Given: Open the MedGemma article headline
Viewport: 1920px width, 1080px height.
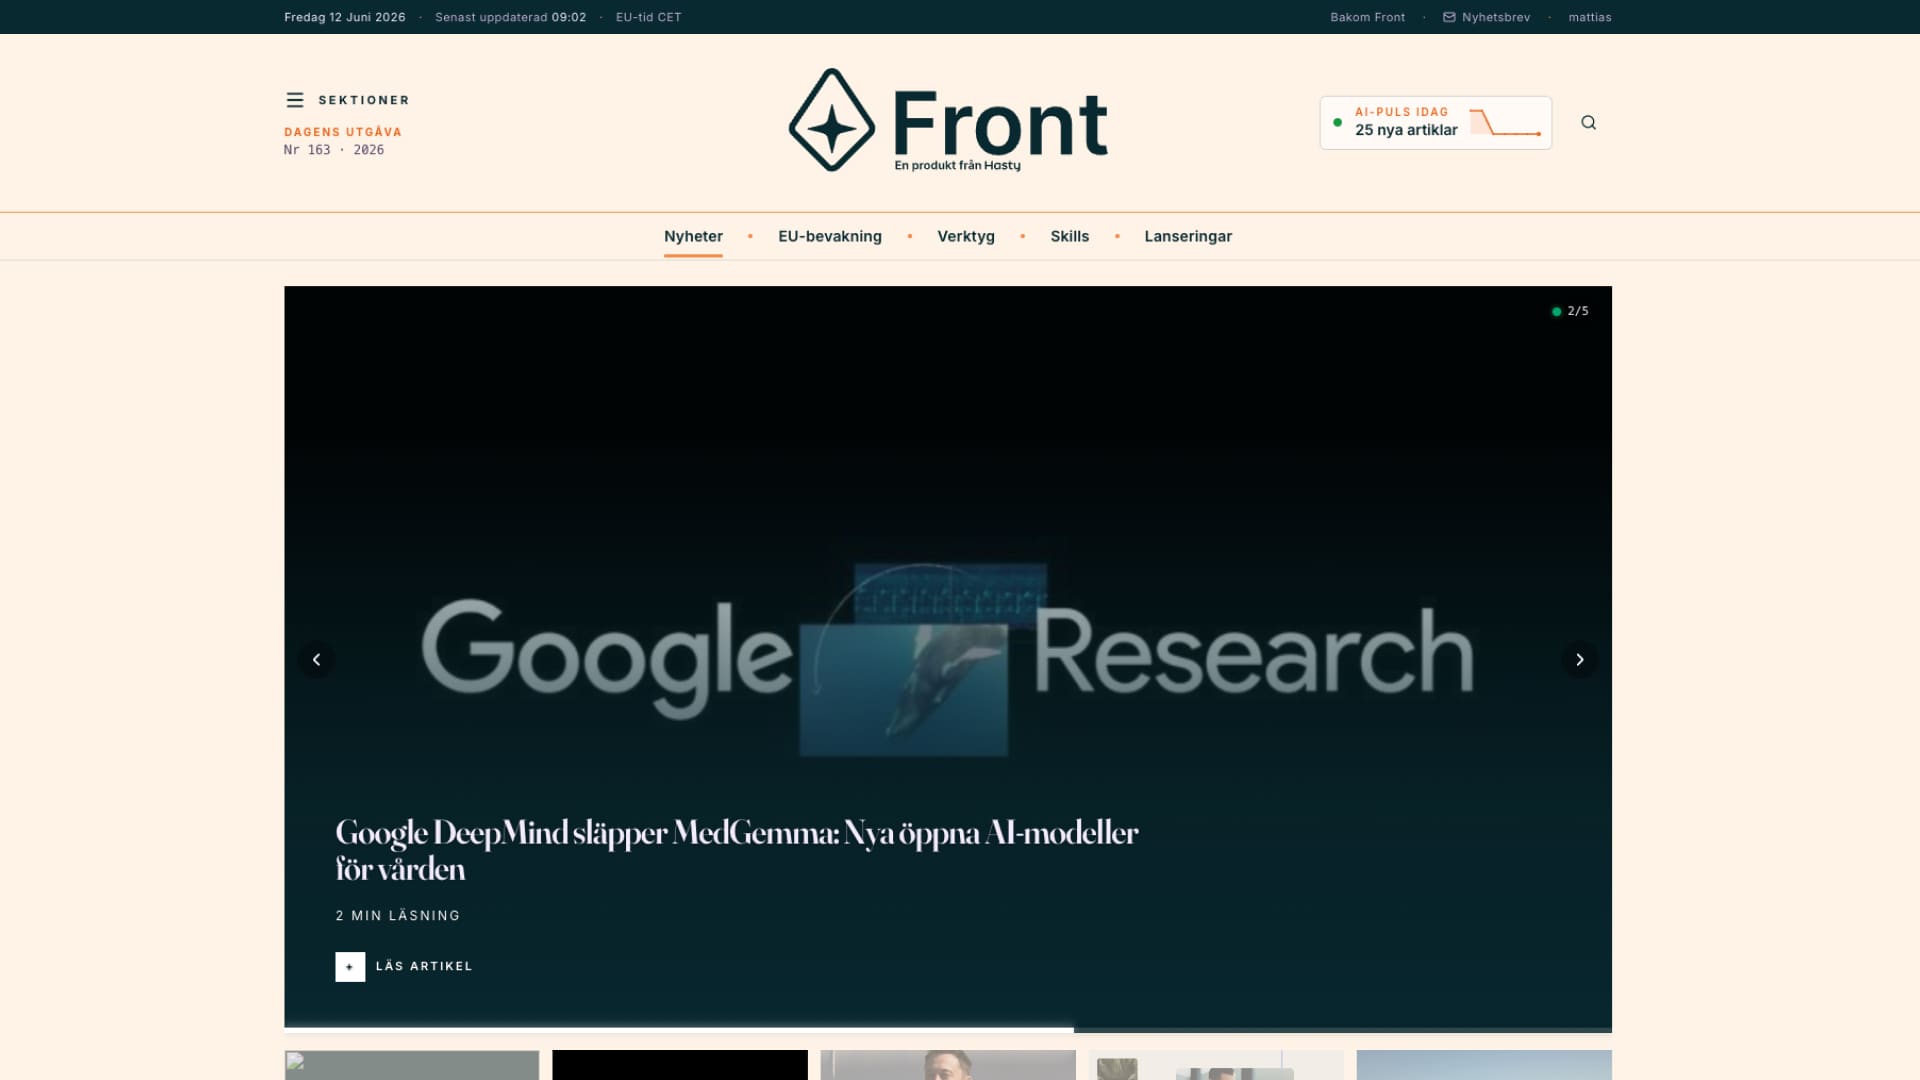Looking at the screenshot, I should point(737,850).
